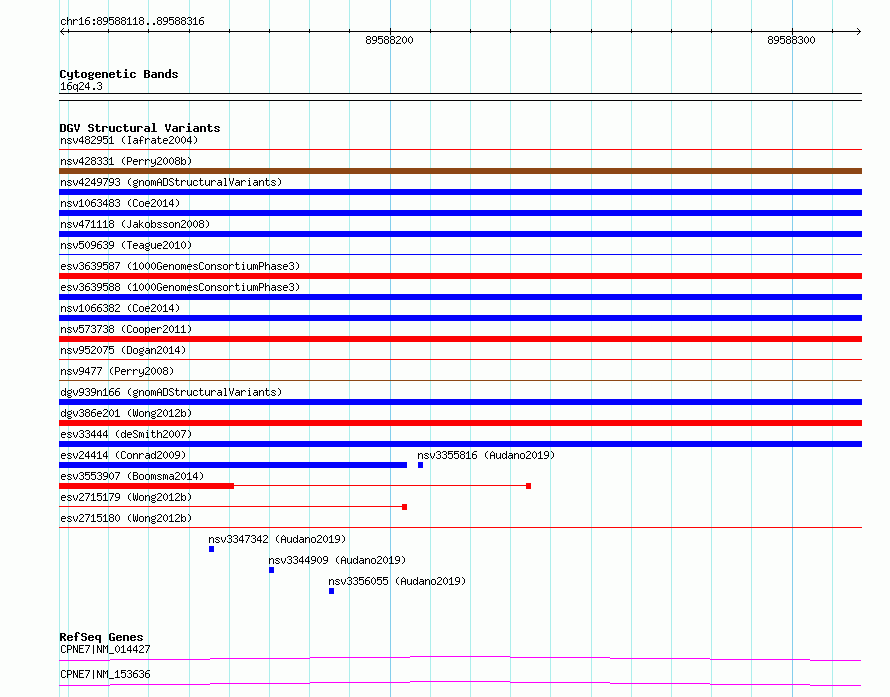Click the RefSeq Genes track title
Viewport: 890px width, 697px height.
click(x=101, y=637)
